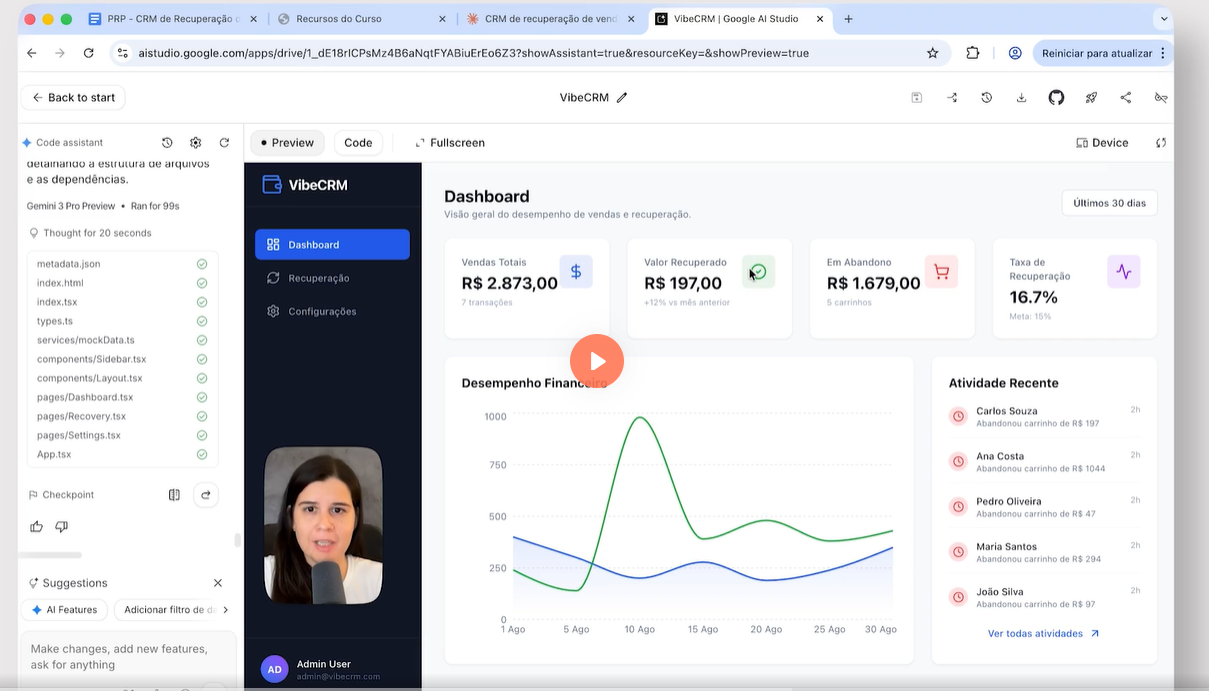Click the share icon in header
Viewport: 1209px width, 691px height.
point(1126,97)
